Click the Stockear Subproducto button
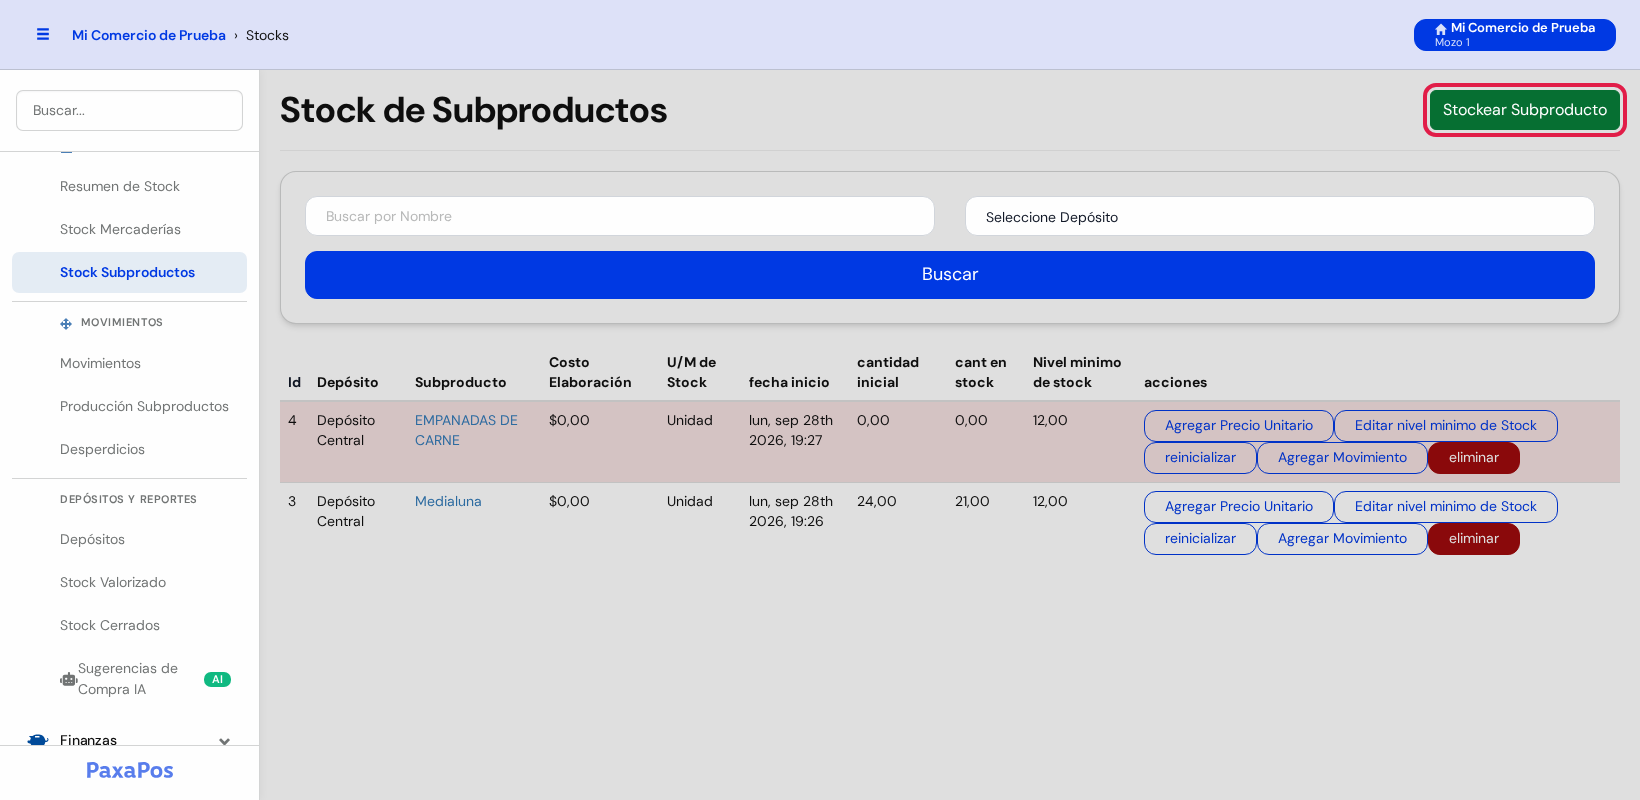The height and width of the screenshot is (800, 1640). pos(1525,110)
